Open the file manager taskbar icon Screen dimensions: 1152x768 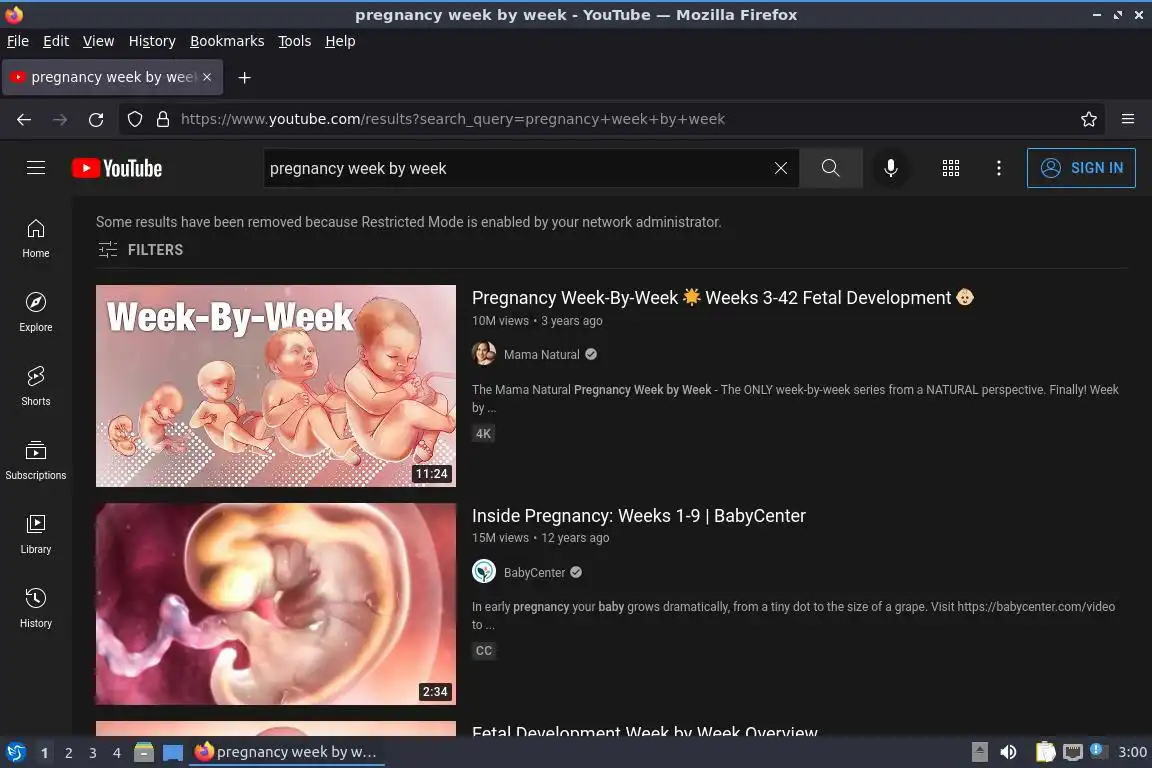[144, 752]
